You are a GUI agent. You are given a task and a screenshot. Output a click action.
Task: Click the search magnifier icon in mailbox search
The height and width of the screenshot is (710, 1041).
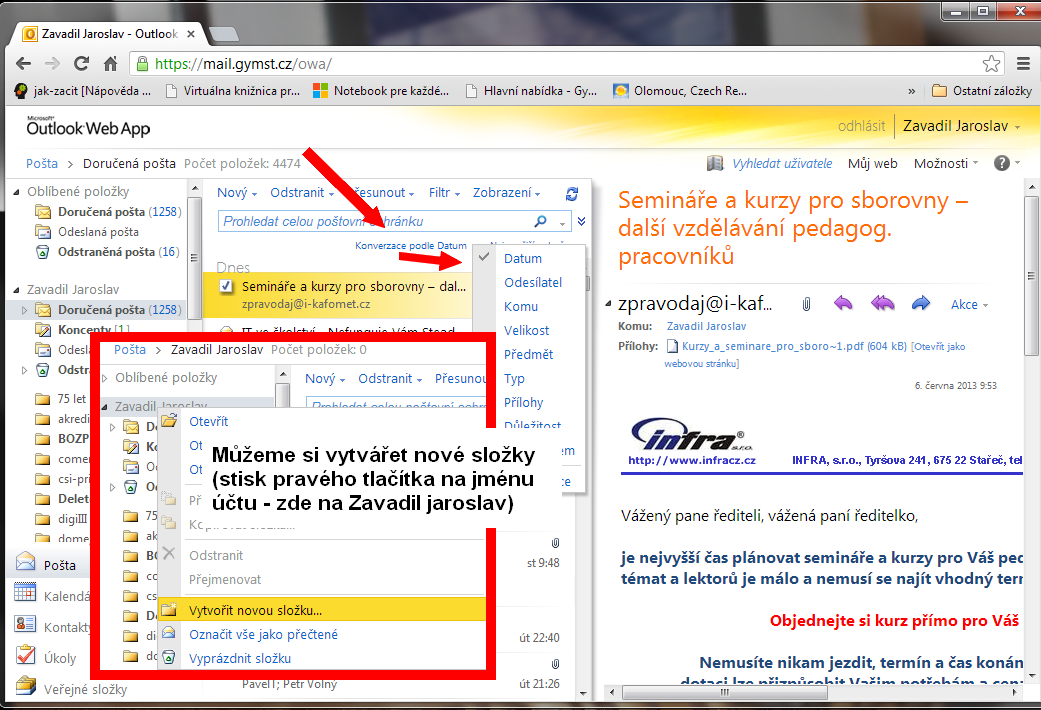541,221
